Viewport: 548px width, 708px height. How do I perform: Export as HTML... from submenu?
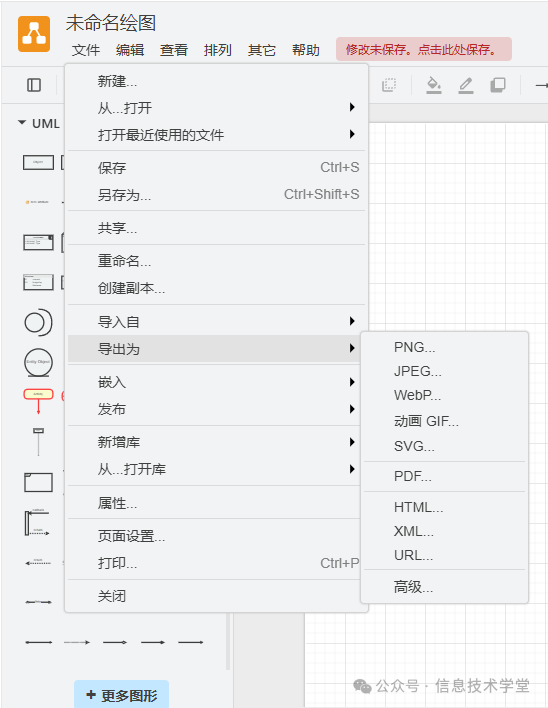coord(445,507)
